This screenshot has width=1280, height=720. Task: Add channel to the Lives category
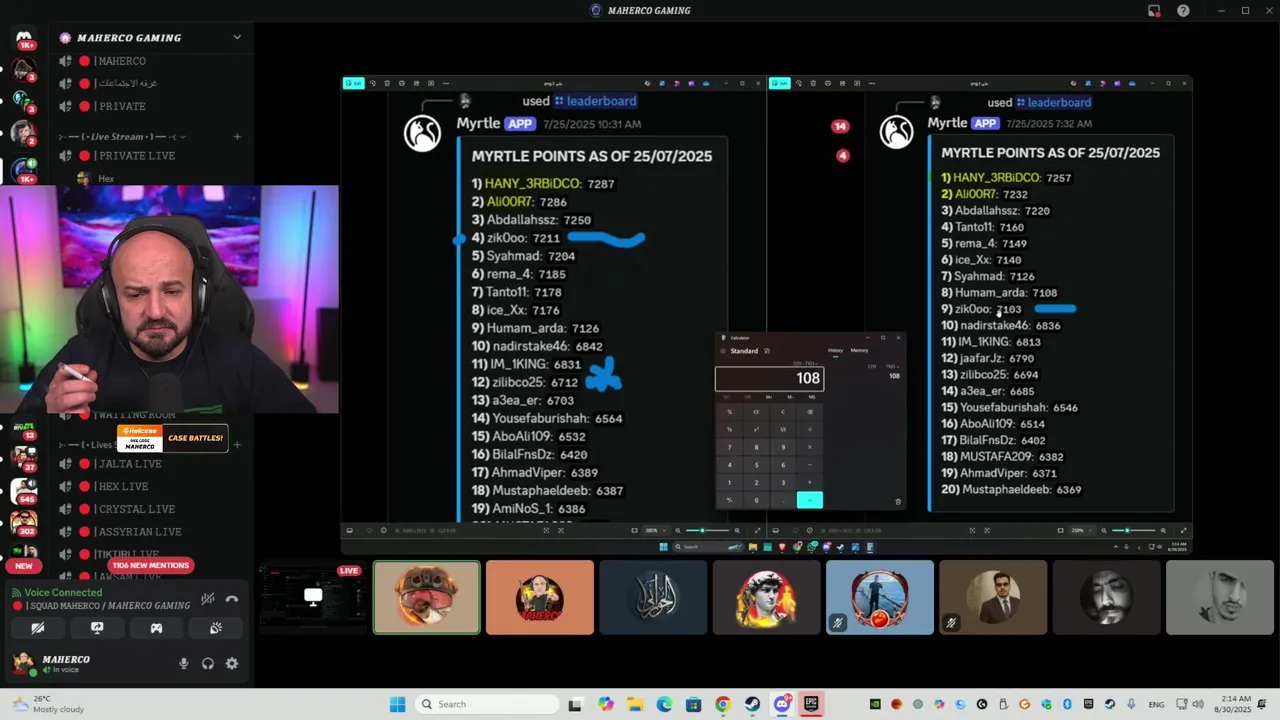coord(237,444)
